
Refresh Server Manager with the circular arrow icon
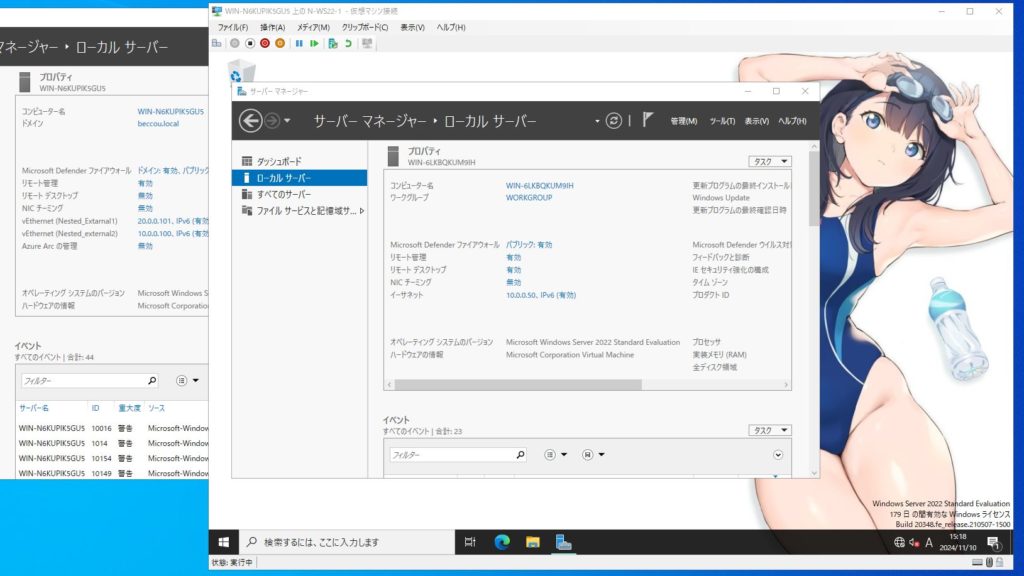click(614, 120)
